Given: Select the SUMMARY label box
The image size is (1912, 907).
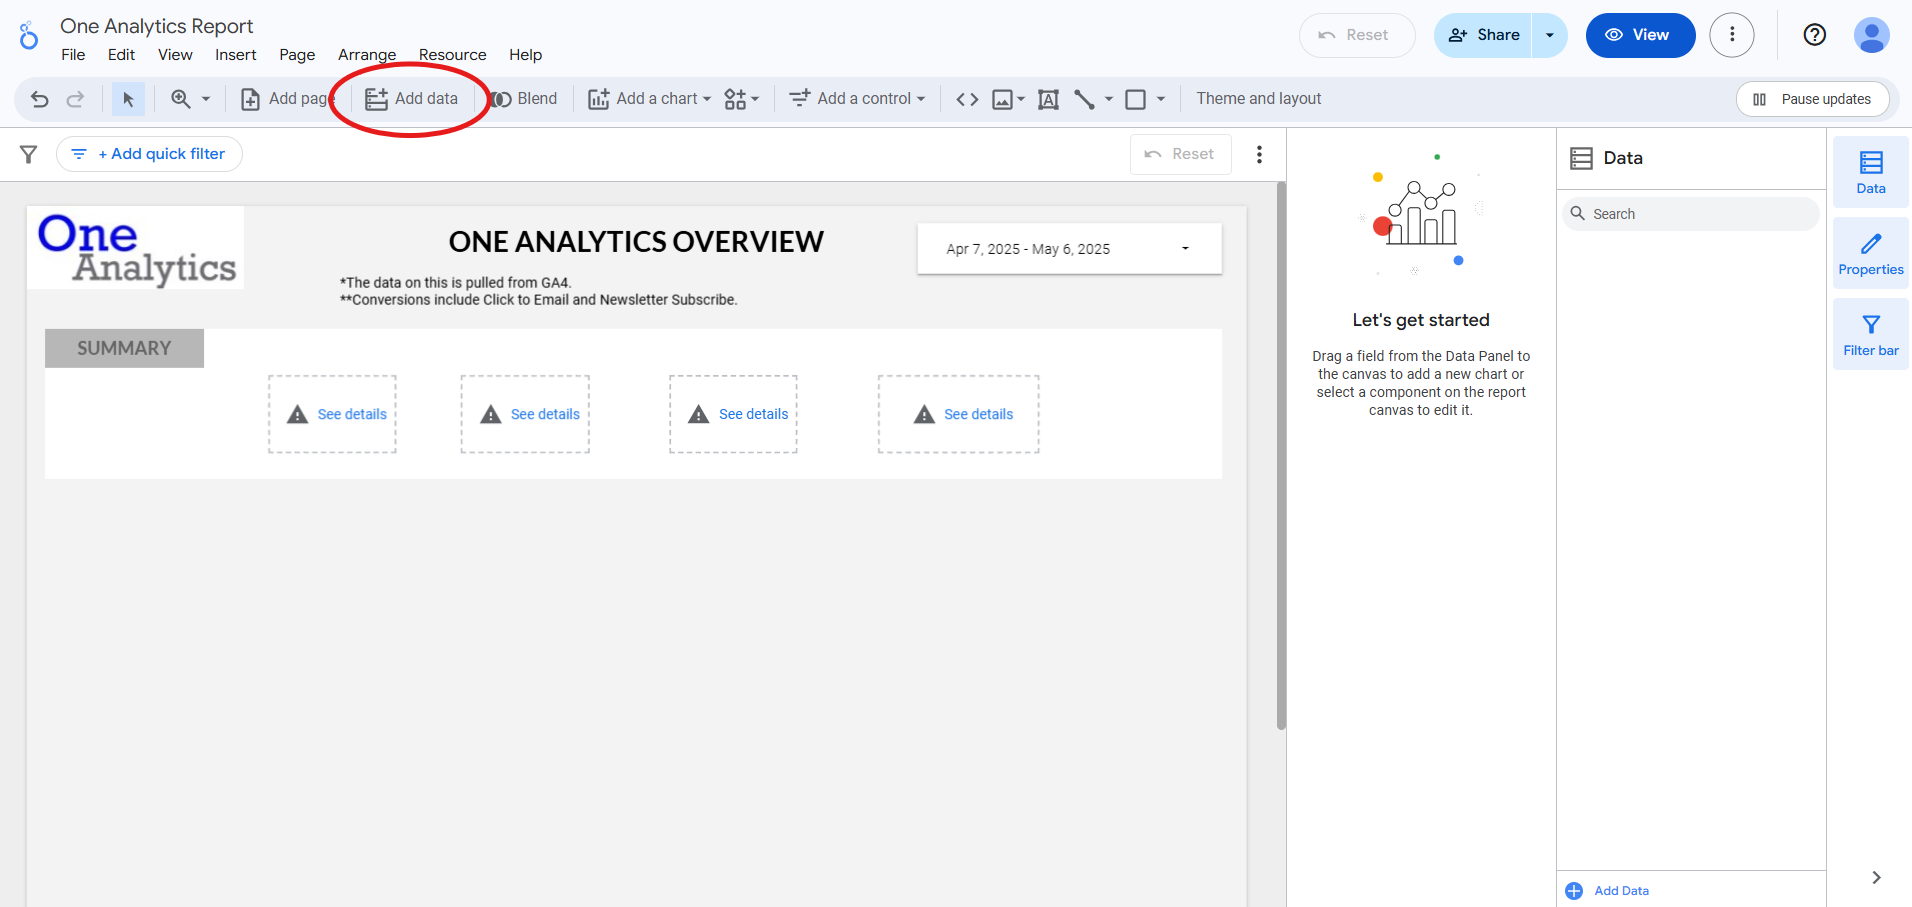Looking at the screenshot, I should pos(124,348).
